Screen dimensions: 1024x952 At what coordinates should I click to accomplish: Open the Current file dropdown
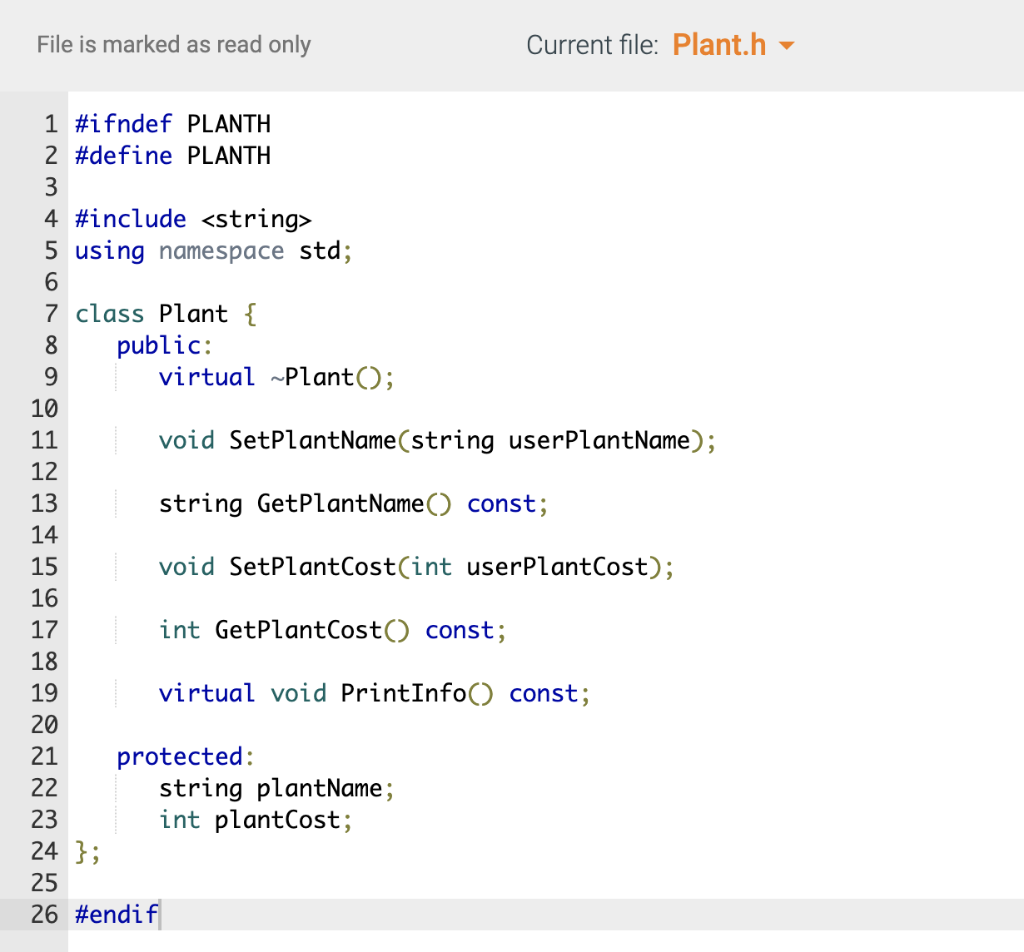pos(733,45)
